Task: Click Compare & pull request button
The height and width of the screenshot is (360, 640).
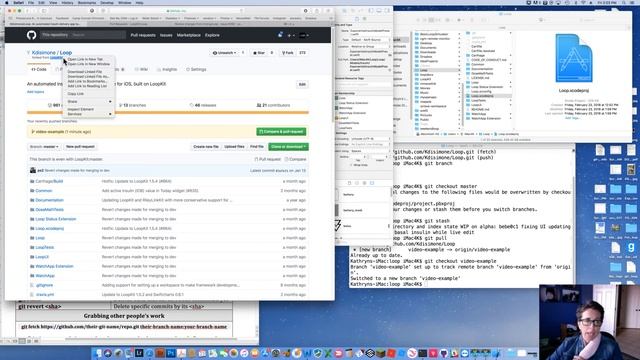Action: click(x=281, y=132)
